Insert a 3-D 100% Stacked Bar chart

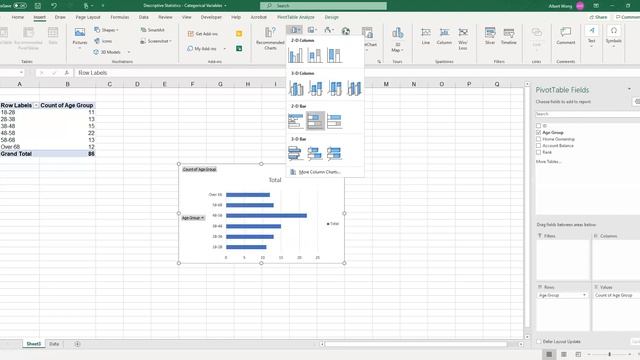coord(334,153)
